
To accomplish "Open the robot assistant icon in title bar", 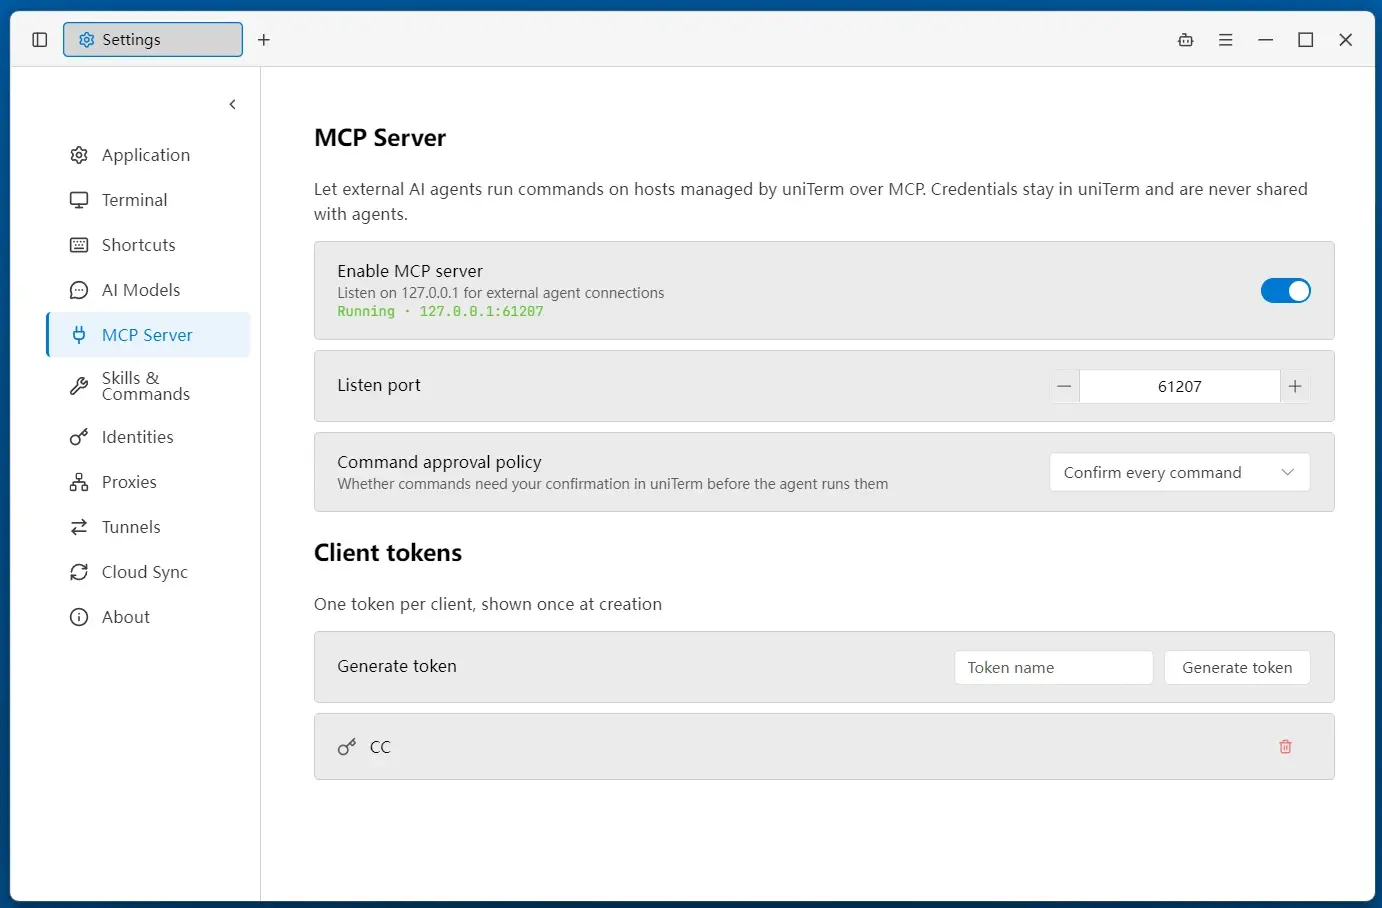I will pyautogui.click(x=1186, y=40).
